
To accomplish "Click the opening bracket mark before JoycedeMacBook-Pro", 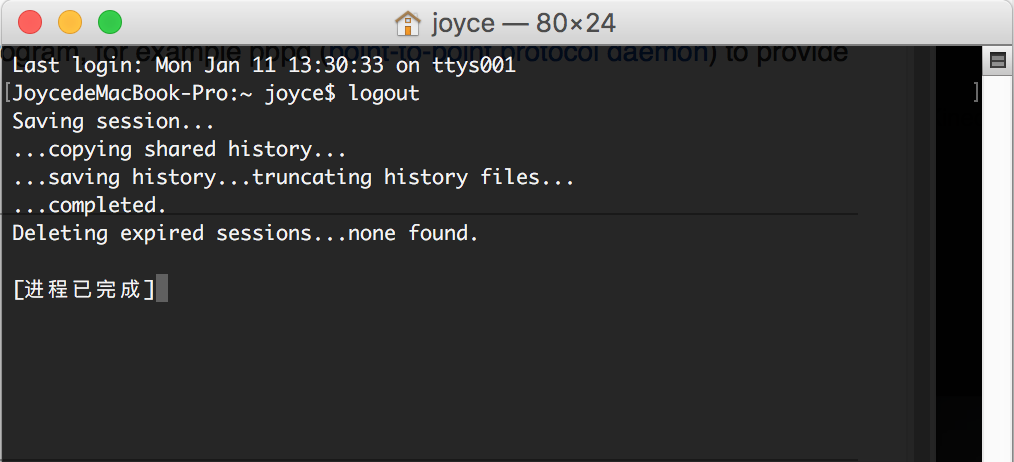I will click(7, 94).
